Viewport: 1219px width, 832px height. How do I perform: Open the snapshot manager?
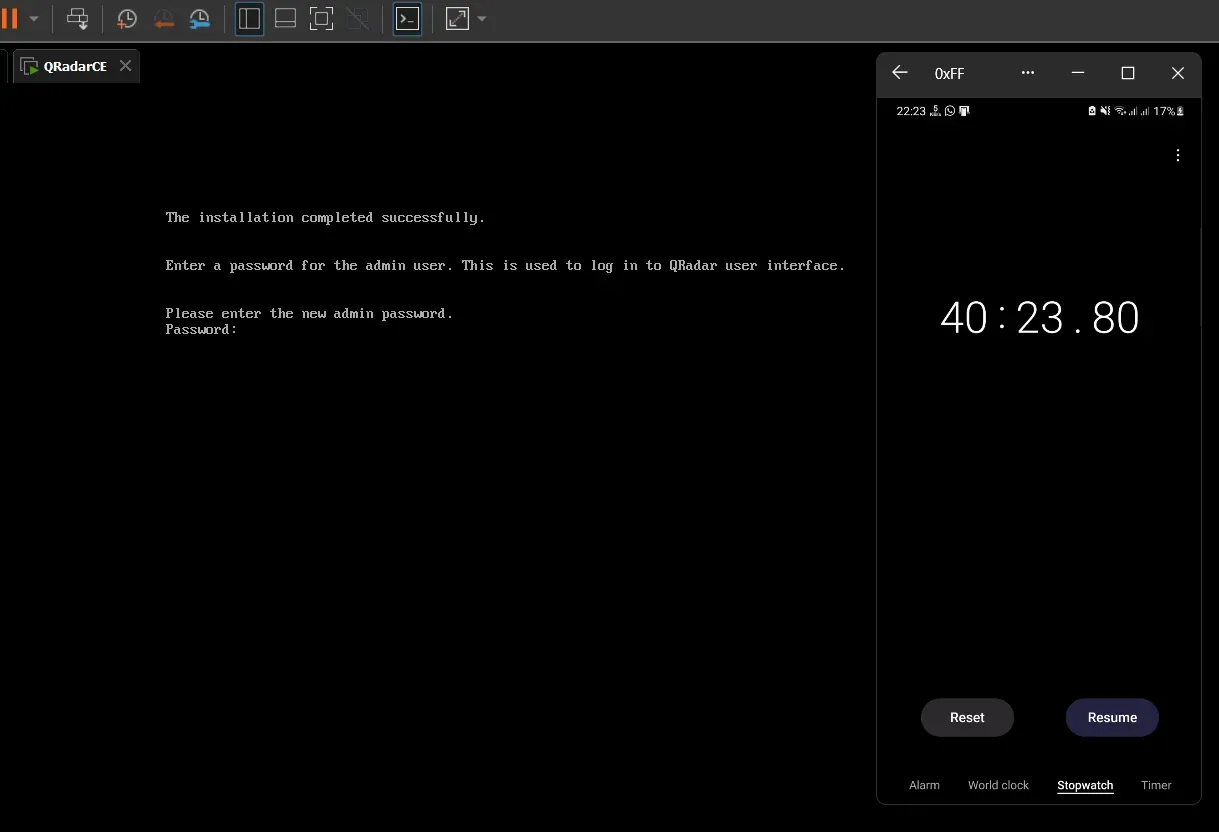(x=199, y=18)
